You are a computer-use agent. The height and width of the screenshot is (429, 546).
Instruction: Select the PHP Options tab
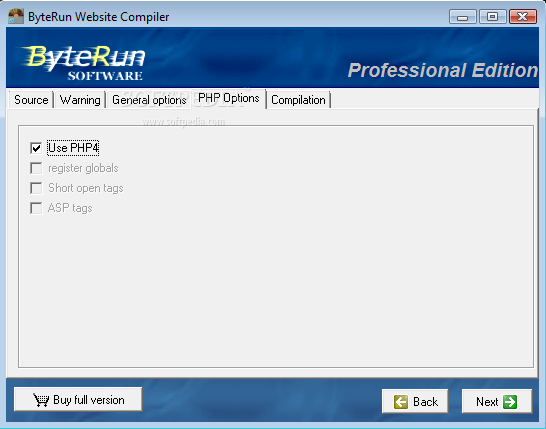tap(229, 98)
